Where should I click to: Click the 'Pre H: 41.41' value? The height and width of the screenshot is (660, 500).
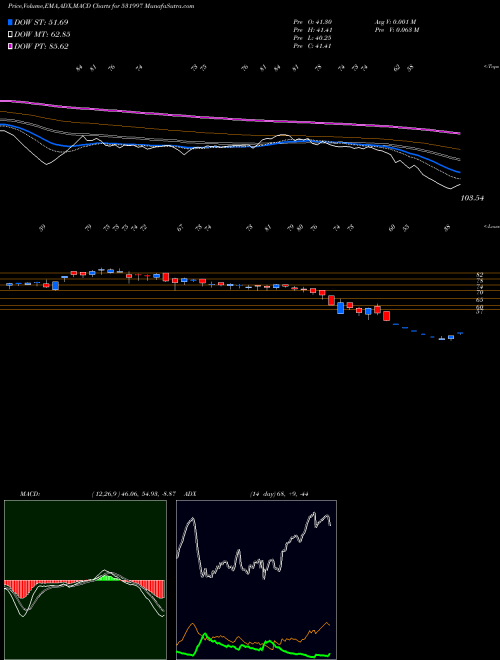click(x=313, y=30)
